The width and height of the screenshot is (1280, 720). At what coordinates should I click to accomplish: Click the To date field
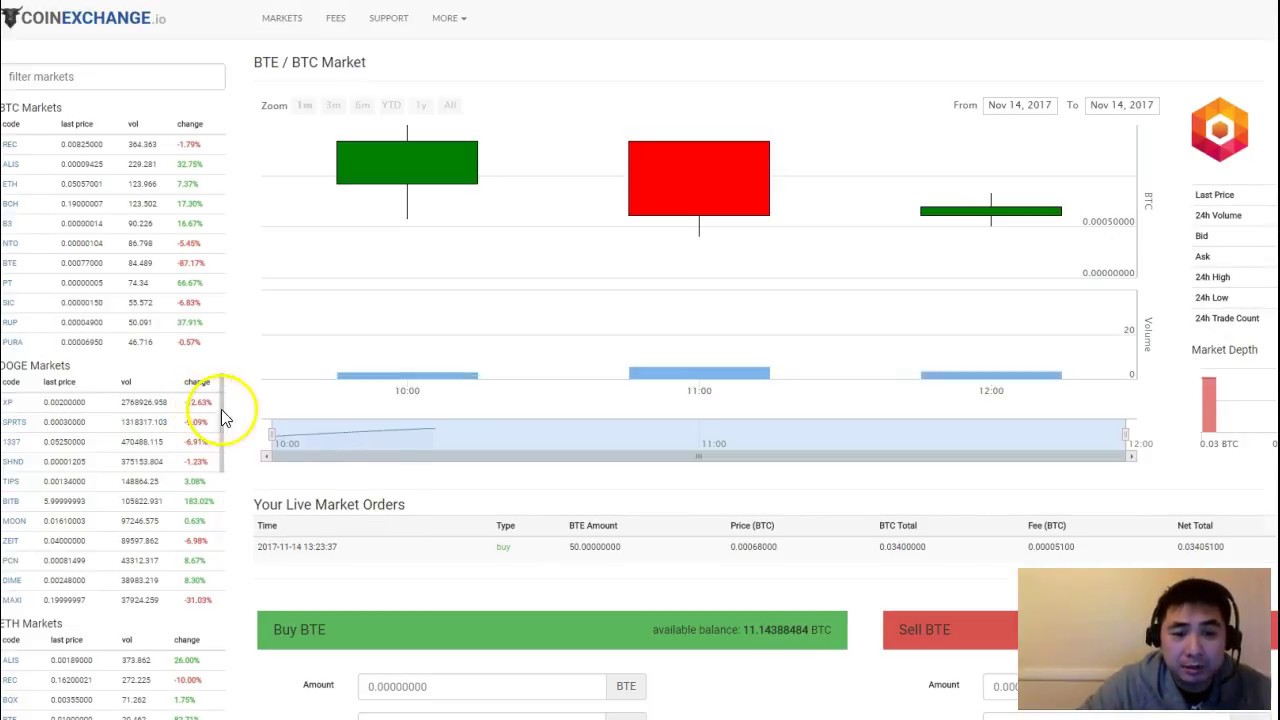[1121, 105]
